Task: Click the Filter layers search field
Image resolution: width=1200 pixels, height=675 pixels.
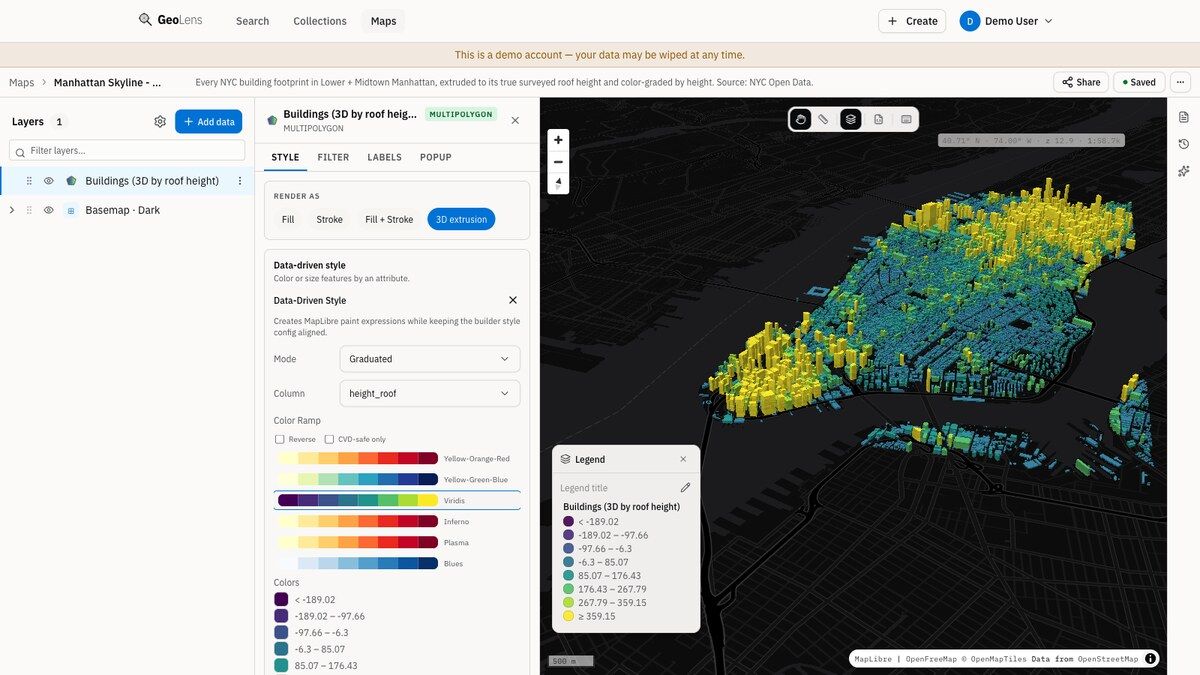Action: point(127,150)
